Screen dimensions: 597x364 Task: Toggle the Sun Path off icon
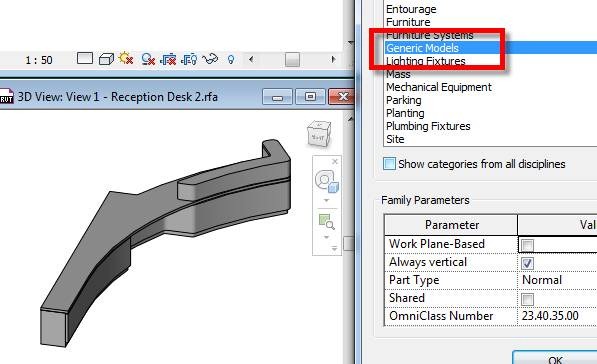[x=126, y=59]
